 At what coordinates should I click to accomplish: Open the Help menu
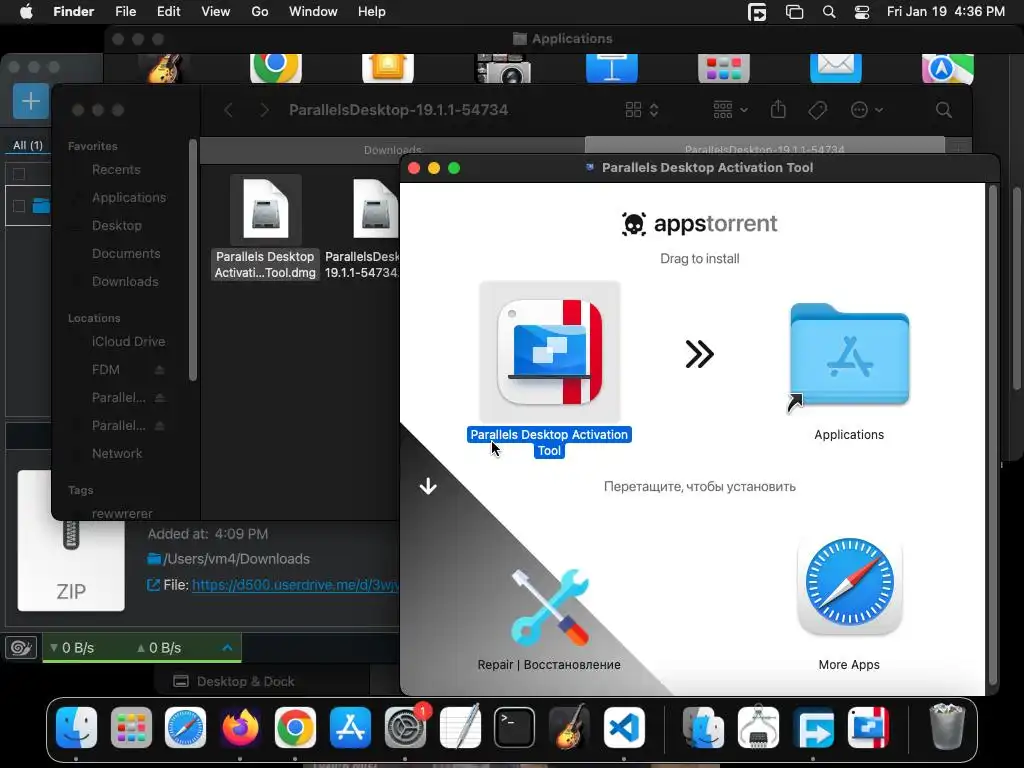372,12
